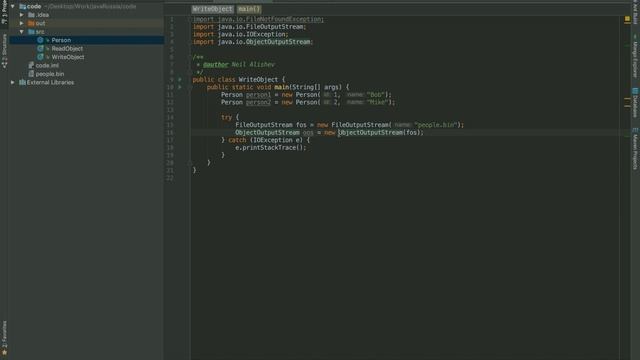640x360 pixels.
Task: Click "people.bin" string in the code
Action: pos(436,125)
